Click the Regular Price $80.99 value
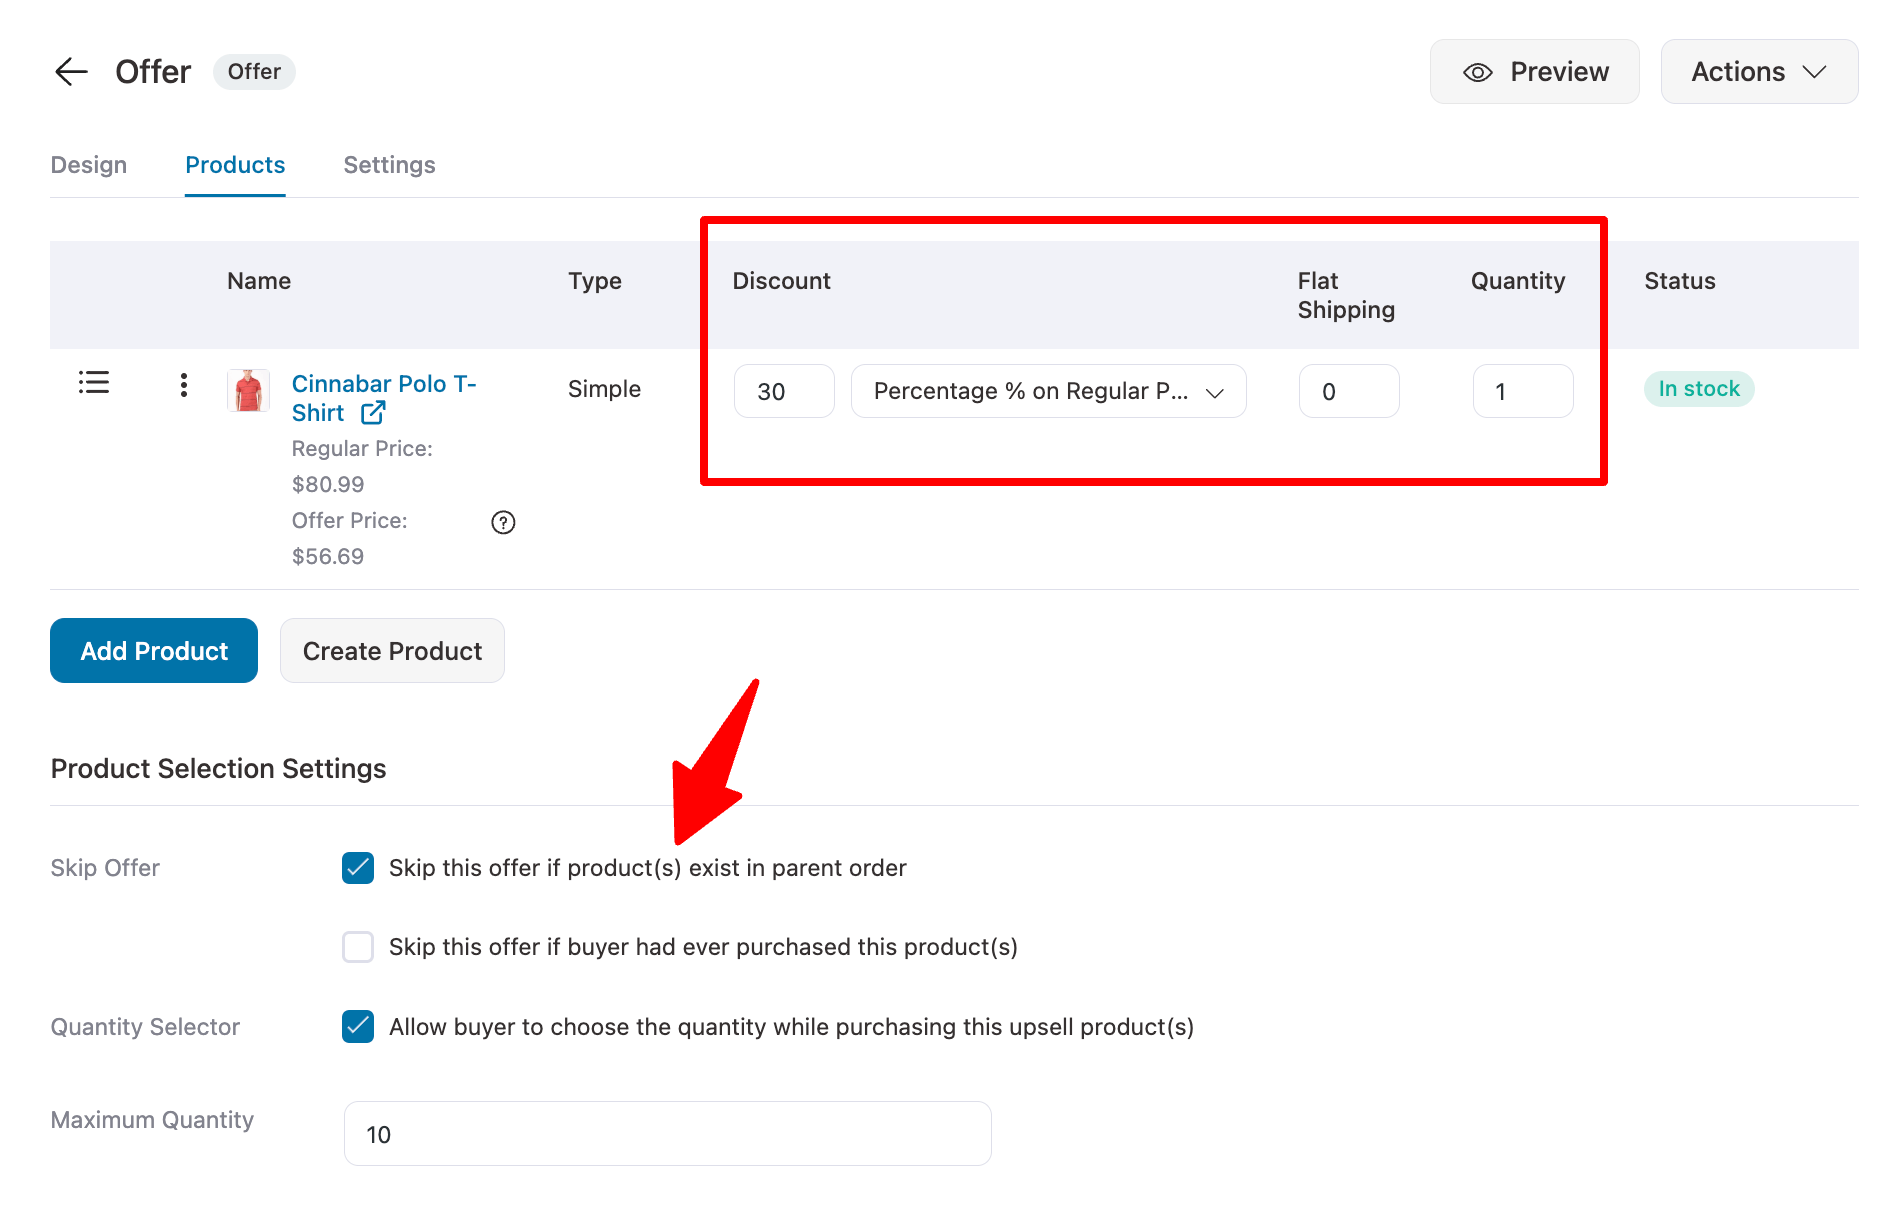The height and width of the screenshot is (1214, 1888). coord(328,485)
